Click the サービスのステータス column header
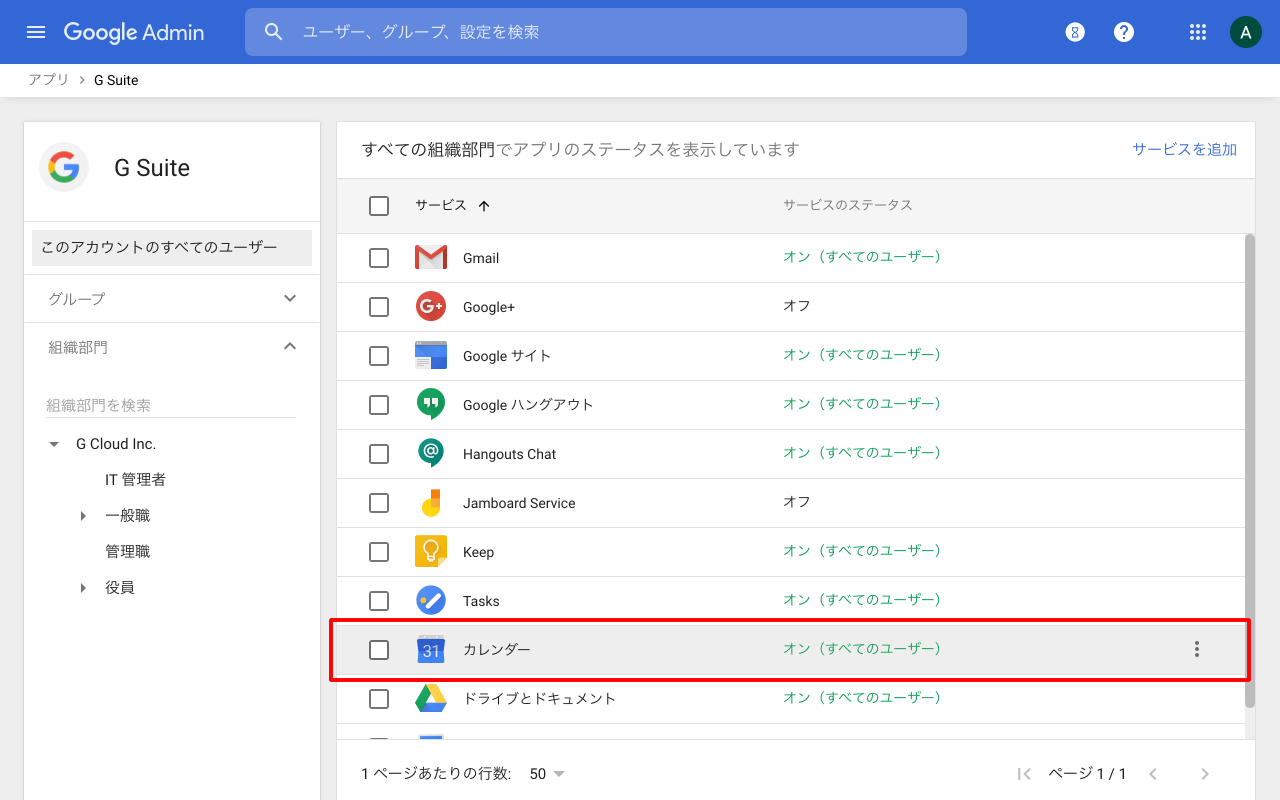Image resolution: width=1280 pixels, height=800 pixels. [848, 205]
